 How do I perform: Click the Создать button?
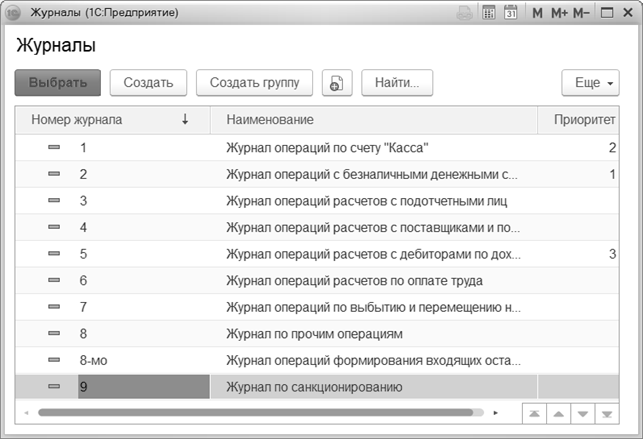[148, 83]
